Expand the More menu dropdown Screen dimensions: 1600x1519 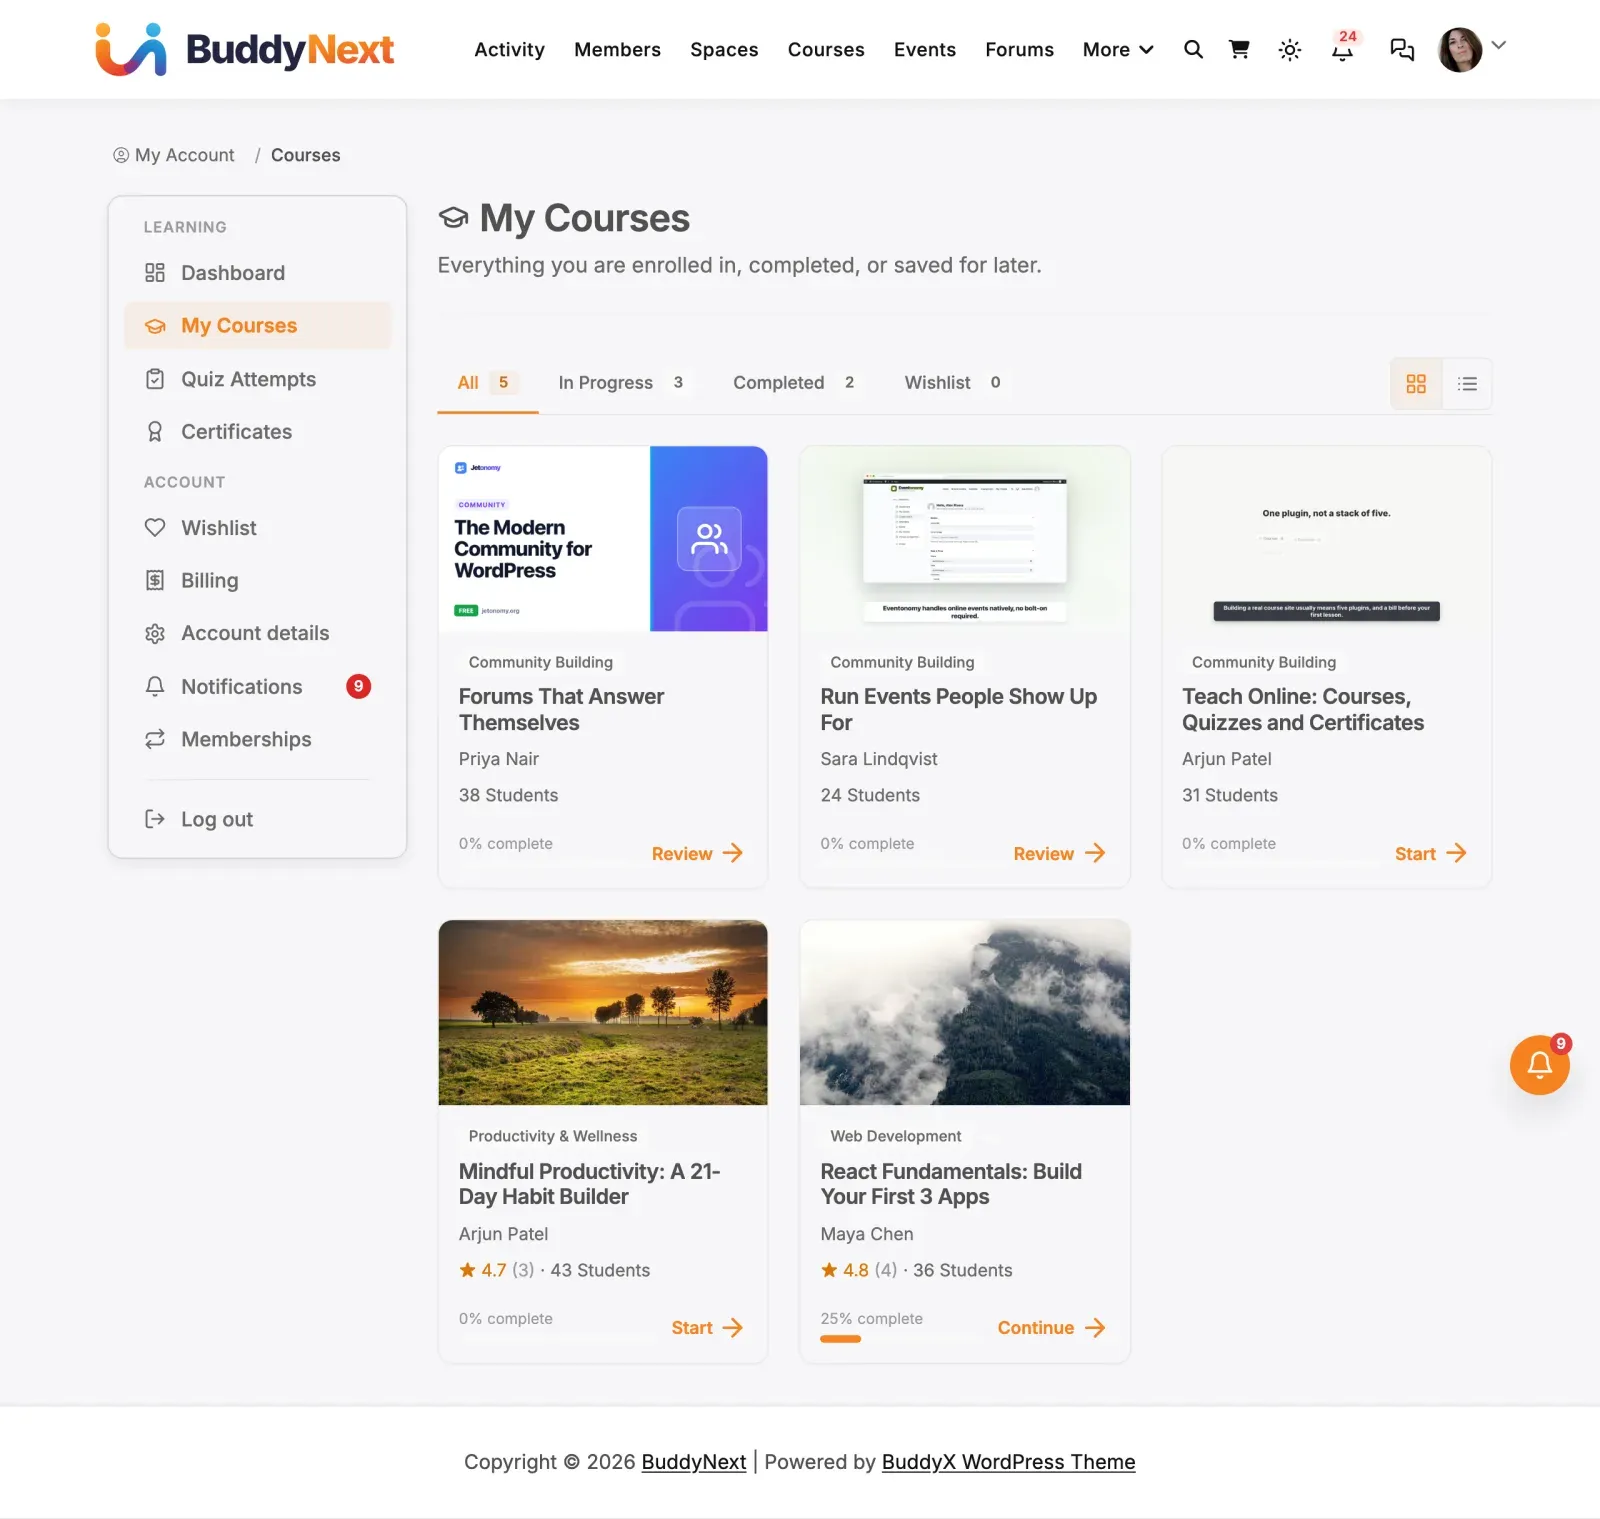point(1118,50)
